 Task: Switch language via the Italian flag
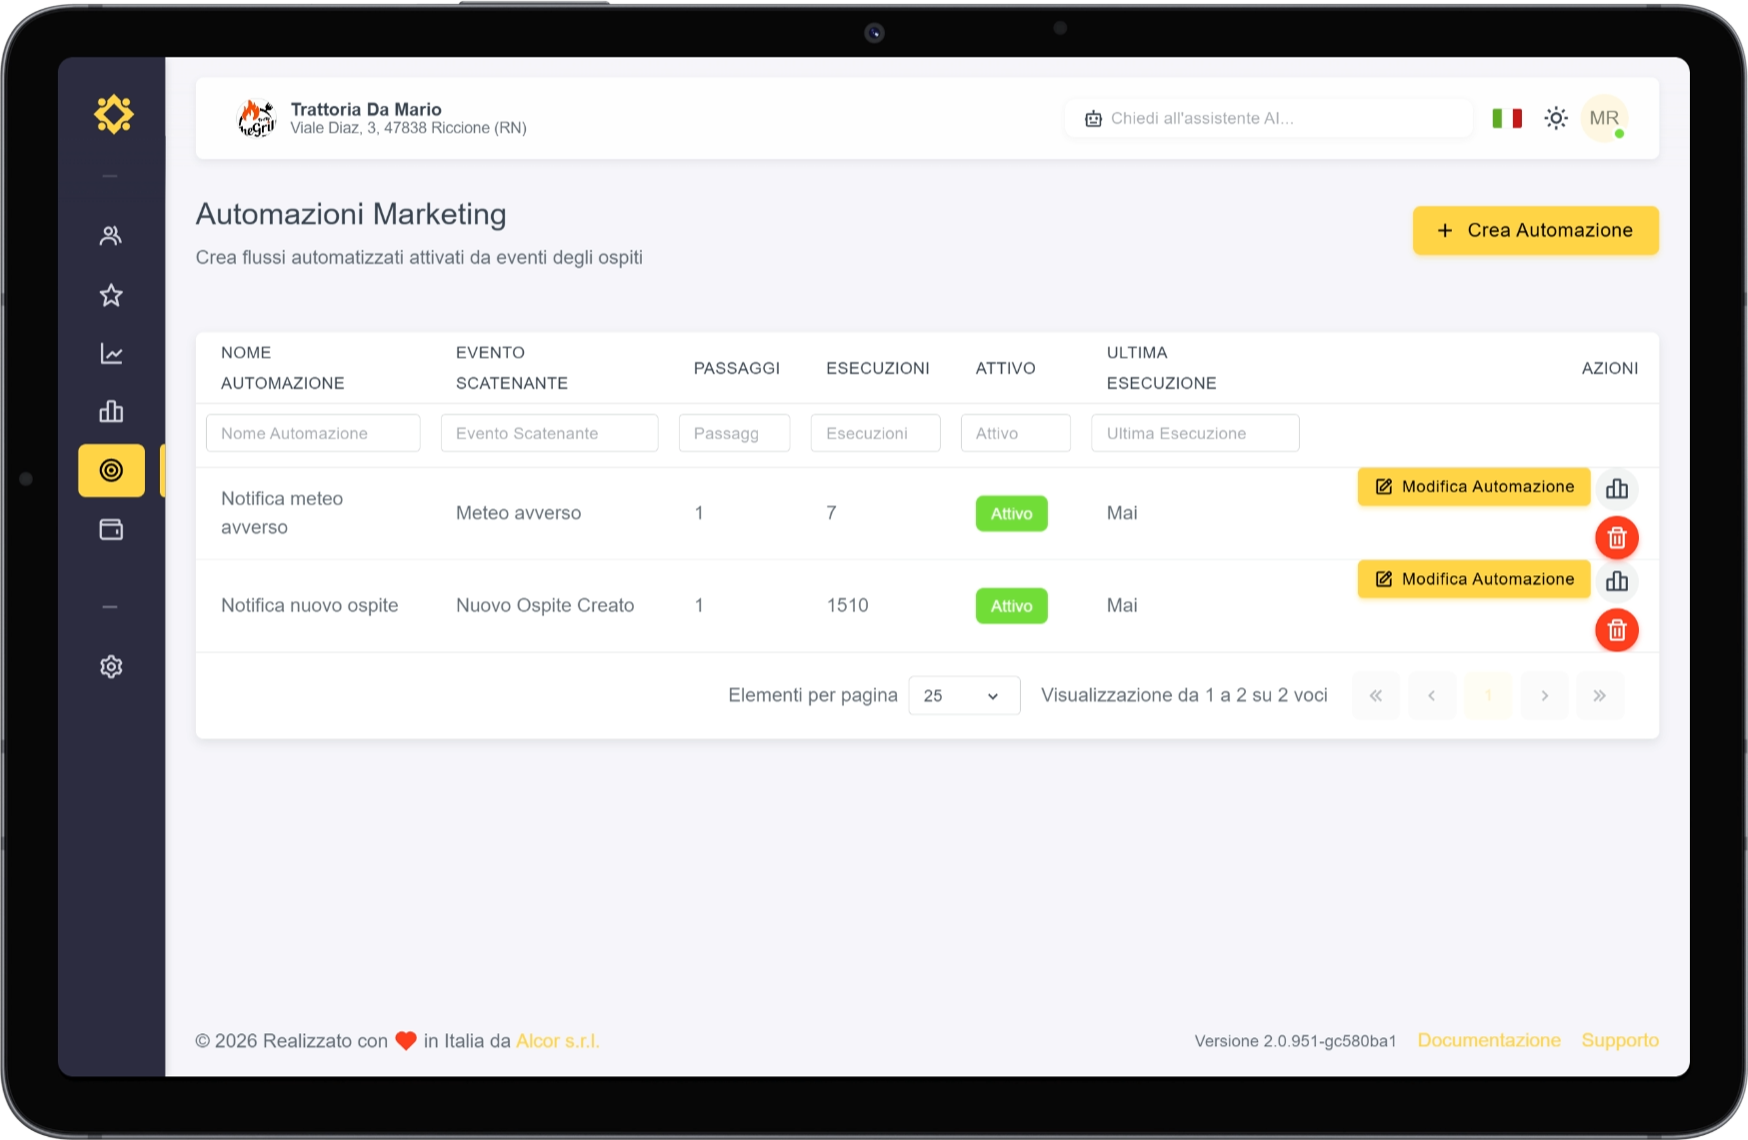pyautogui.click(x=1507, y=118)
